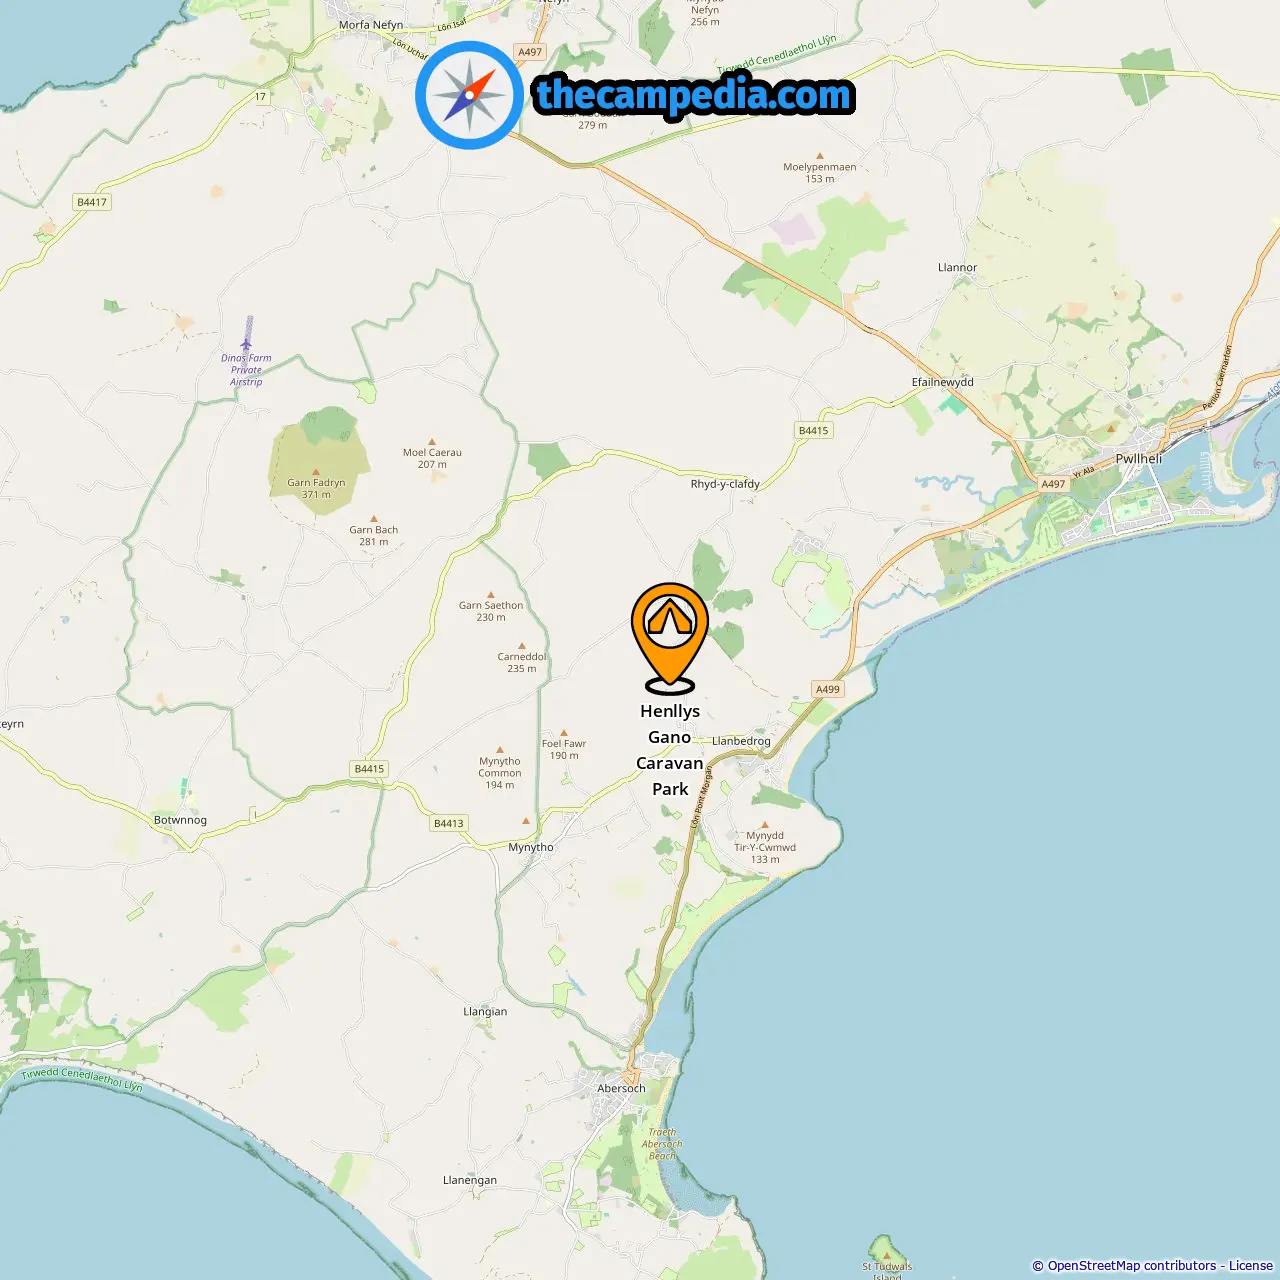Viewport: 1280px width, 1280px height.
Task: Click the B4415 road shield near Rhyd-y-clafdy
Action: pos(813,430)
